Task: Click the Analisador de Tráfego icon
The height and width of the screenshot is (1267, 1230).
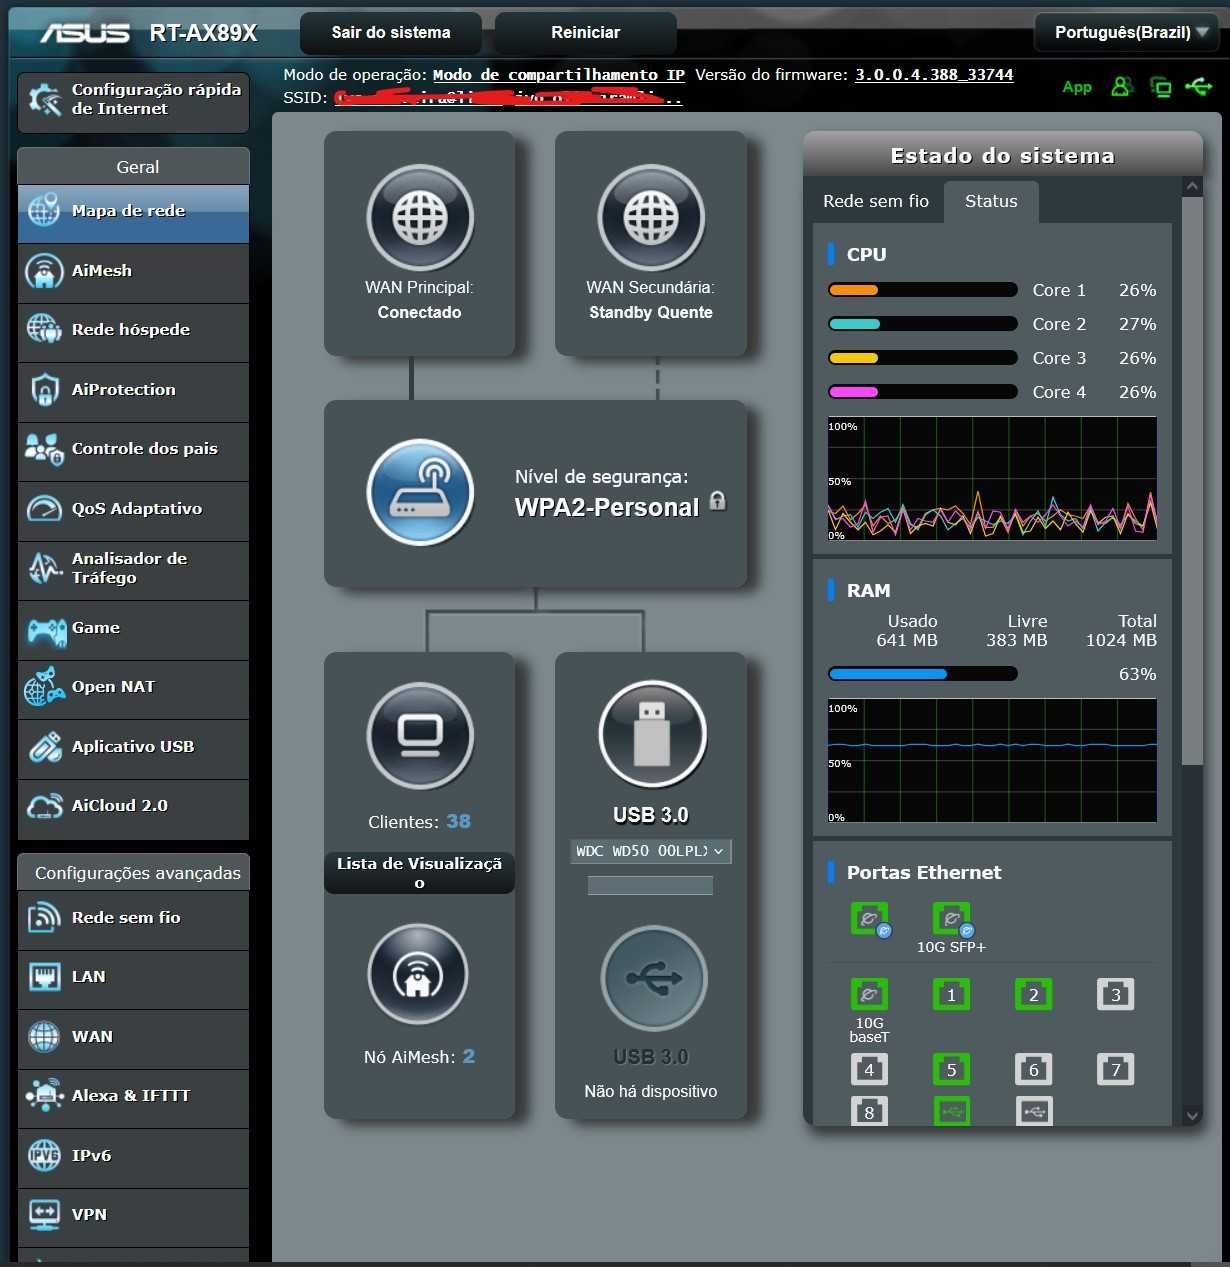Action: coord(45,569)
